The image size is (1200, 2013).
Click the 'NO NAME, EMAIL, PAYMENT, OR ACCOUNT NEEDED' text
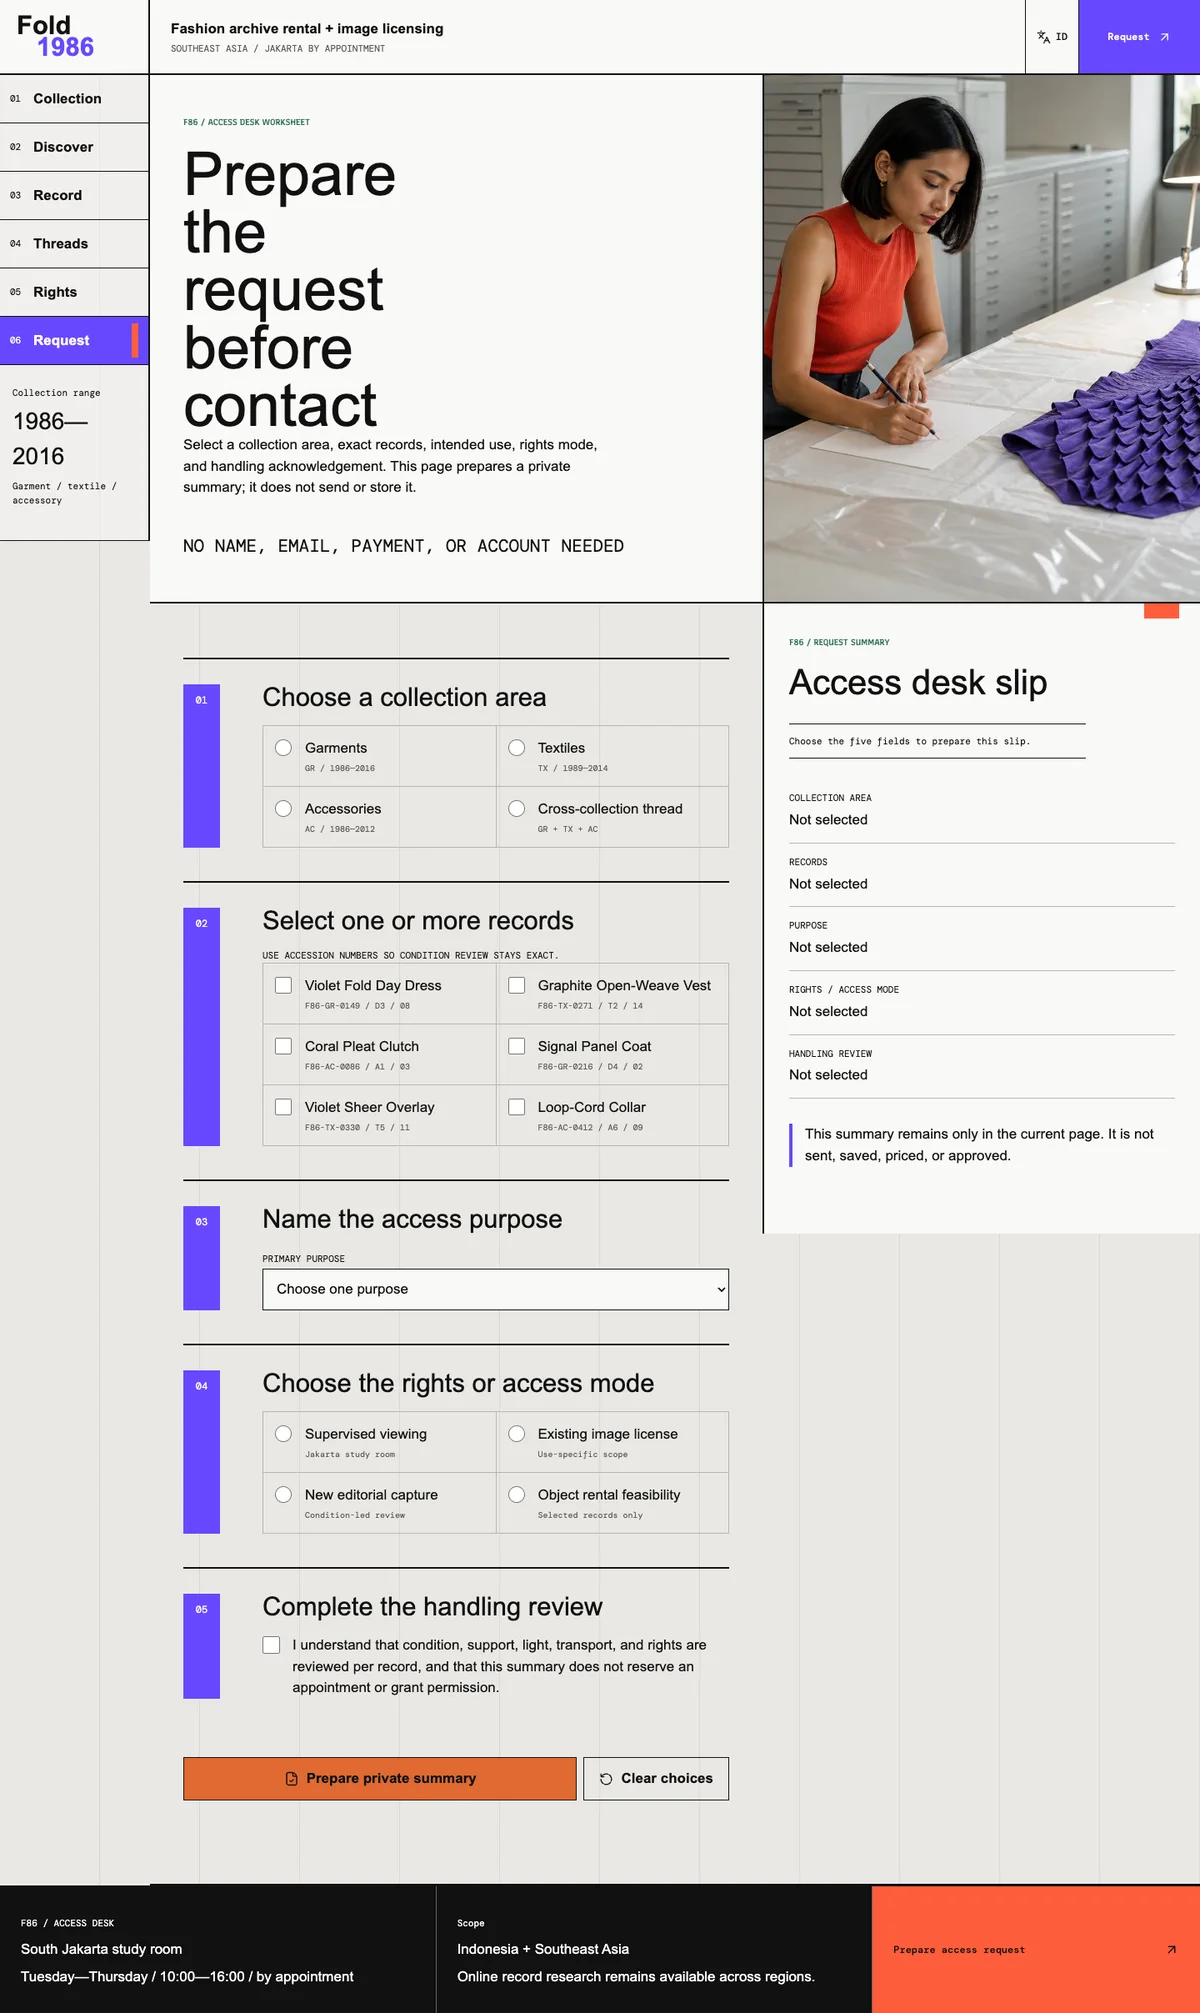point(403,546)
